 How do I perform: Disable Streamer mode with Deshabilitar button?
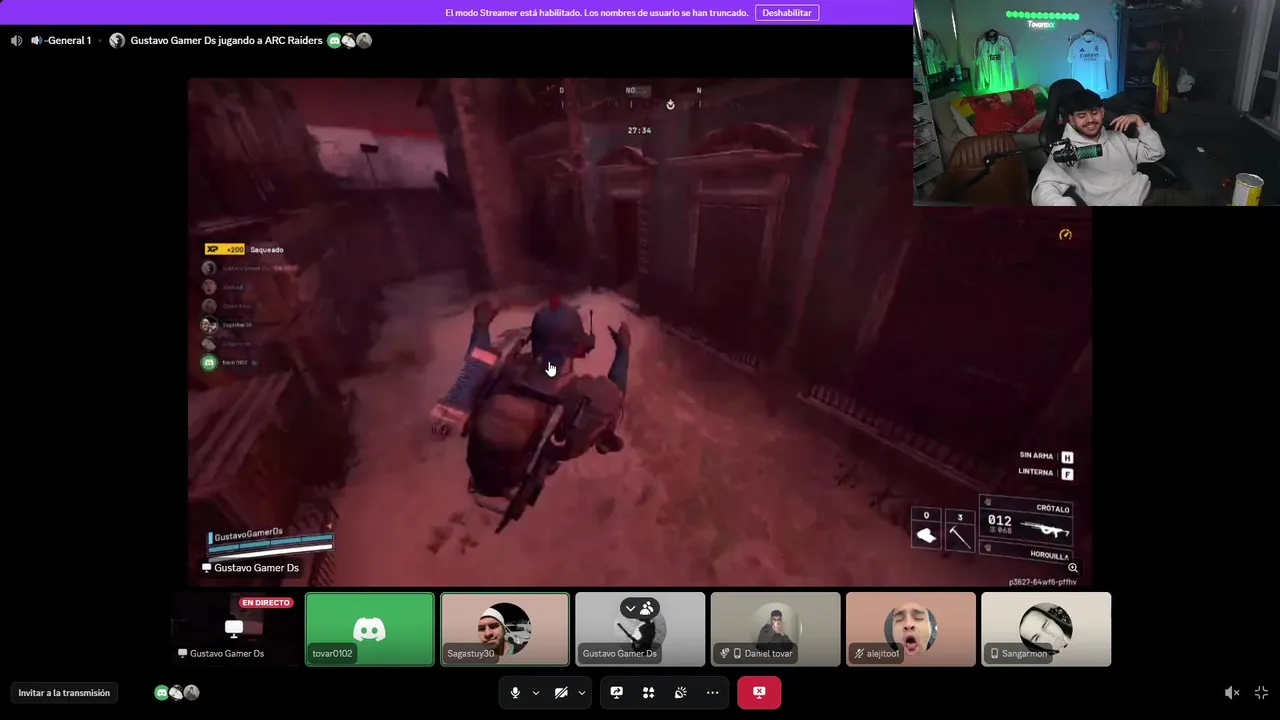[x=787, y=13]
